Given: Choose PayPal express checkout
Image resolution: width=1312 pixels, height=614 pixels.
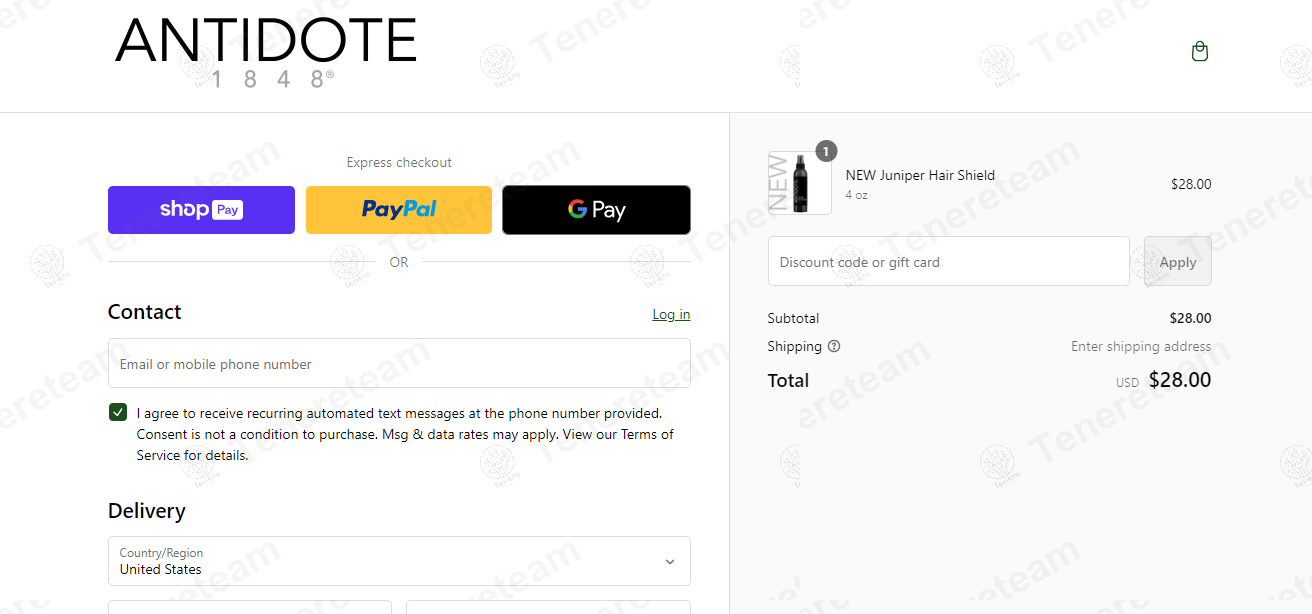Looking at the screenshot, I should click(399, 210).
